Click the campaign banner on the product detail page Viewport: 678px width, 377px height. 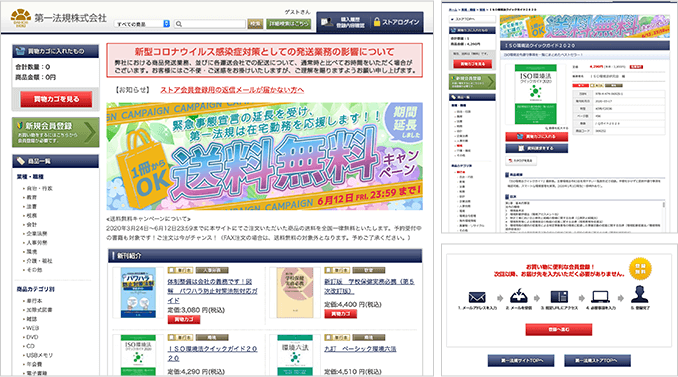point(585,26)
